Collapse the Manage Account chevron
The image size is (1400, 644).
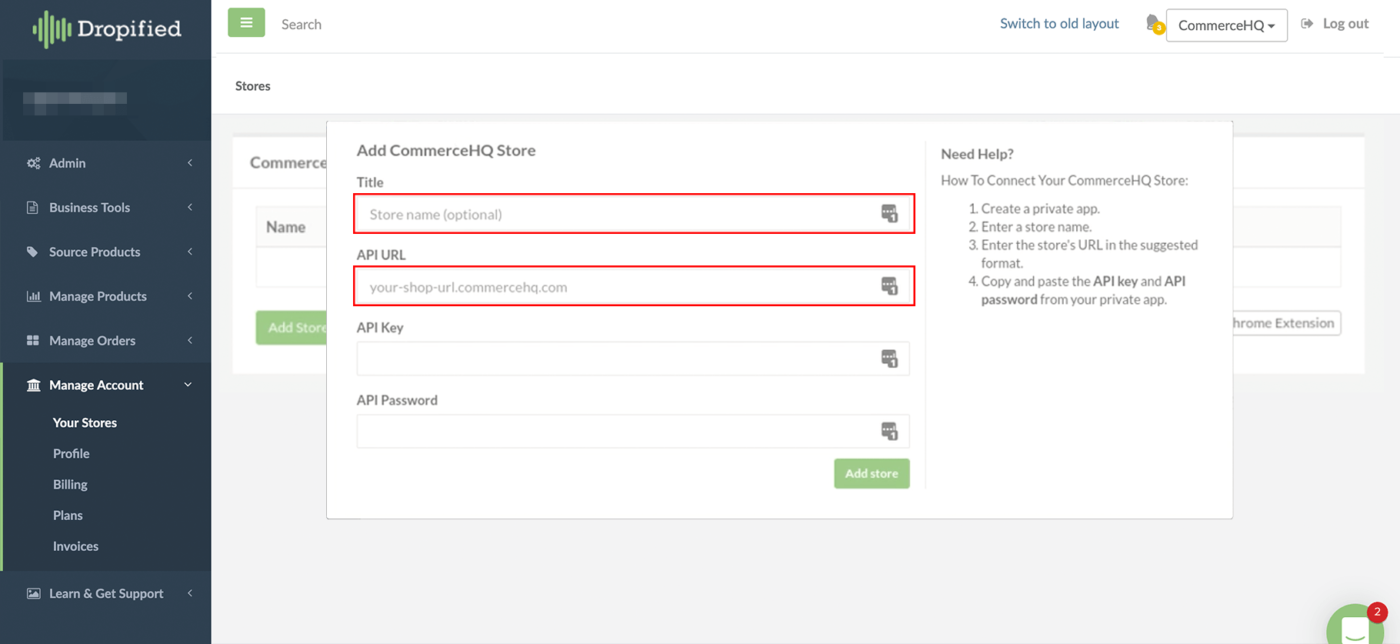[x=188, y=385]
